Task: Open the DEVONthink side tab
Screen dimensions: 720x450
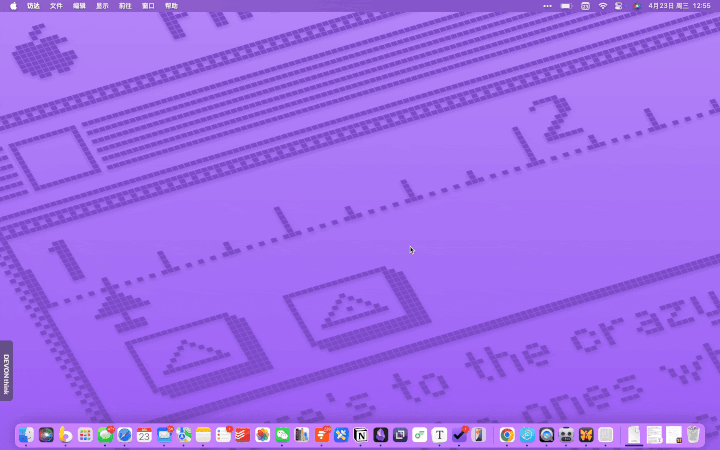Action: pos(6,370)
